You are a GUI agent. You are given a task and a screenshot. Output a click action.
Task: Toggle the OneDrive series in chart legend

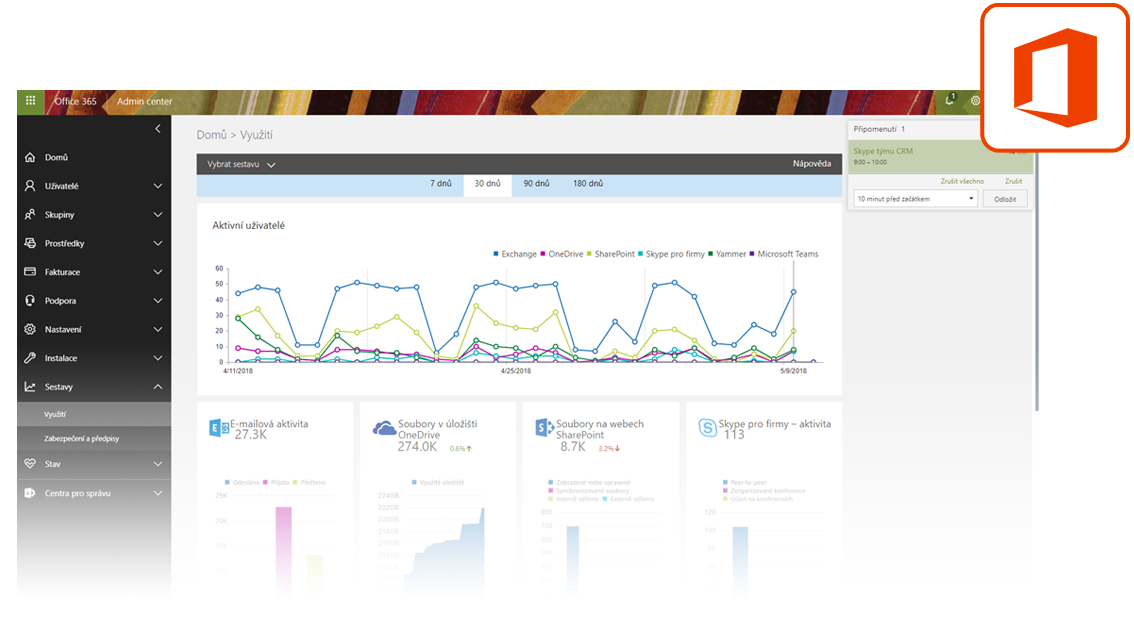point(562,254)
